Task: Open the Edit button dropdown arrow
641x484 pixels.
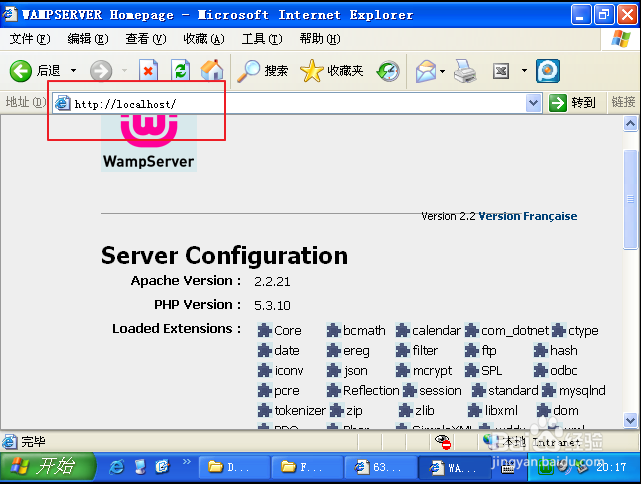Action: 524,71
